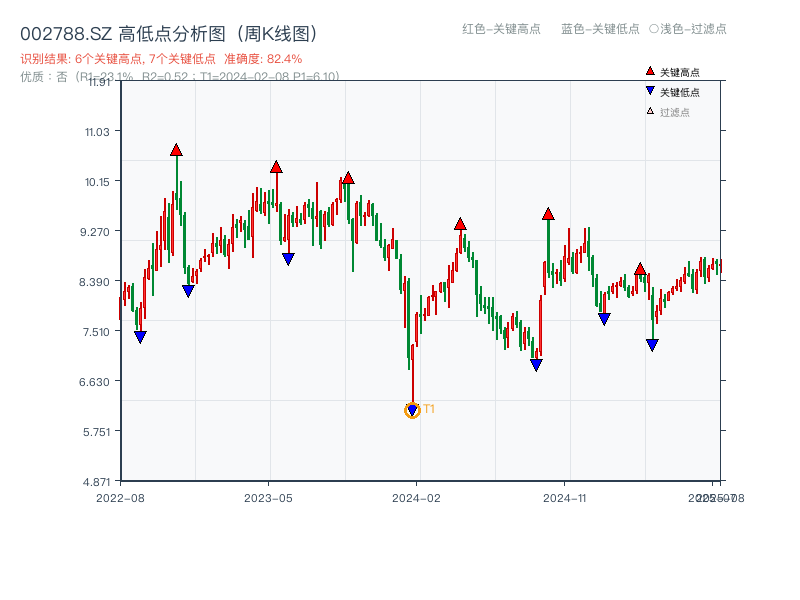Select the red key-high marker at the late-2023 peak near 10.2

[x=348, y=178]
